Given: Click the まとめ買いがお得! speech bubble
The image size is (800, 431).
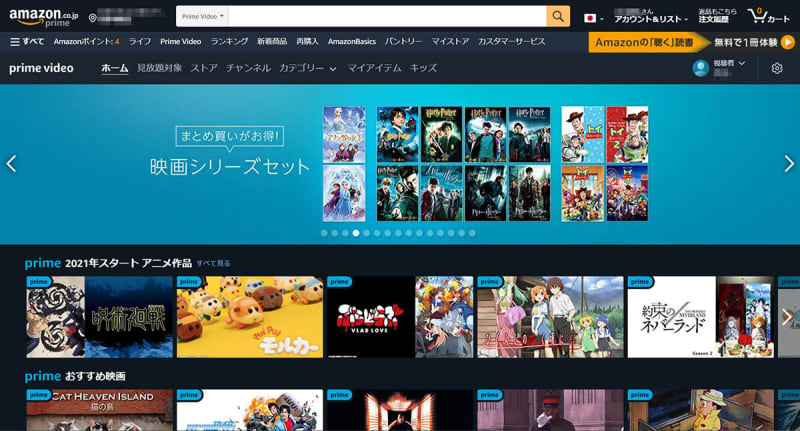Looking at the screenshot, I should click(230, 137).
